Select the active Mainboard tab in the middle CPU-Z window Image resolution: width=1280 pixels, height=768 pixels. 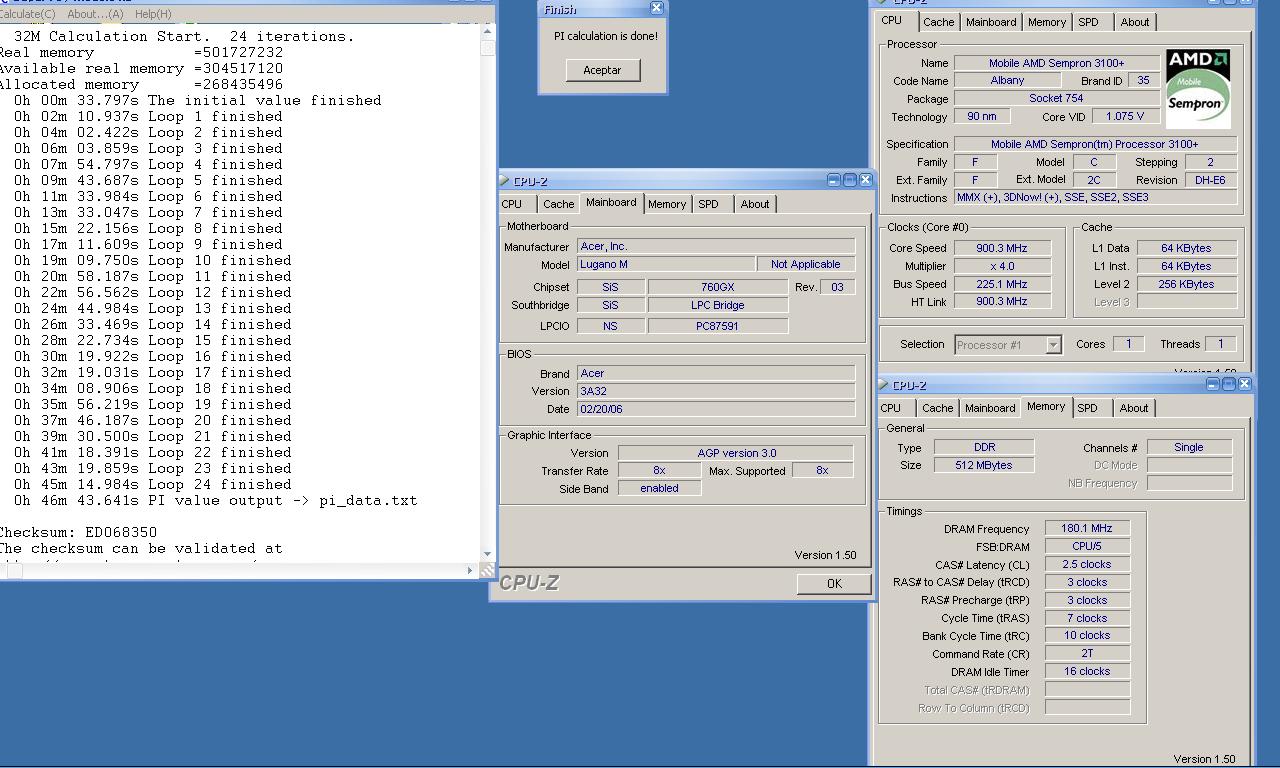611,202
